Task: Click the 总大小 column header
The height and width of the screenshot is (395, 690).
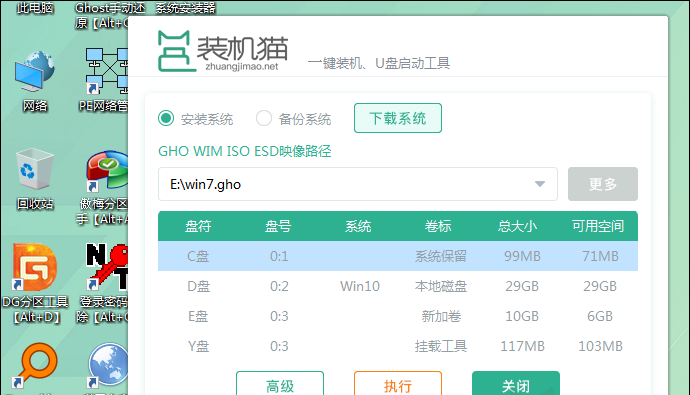Action: pyautogui.click(x=518, y=226)
